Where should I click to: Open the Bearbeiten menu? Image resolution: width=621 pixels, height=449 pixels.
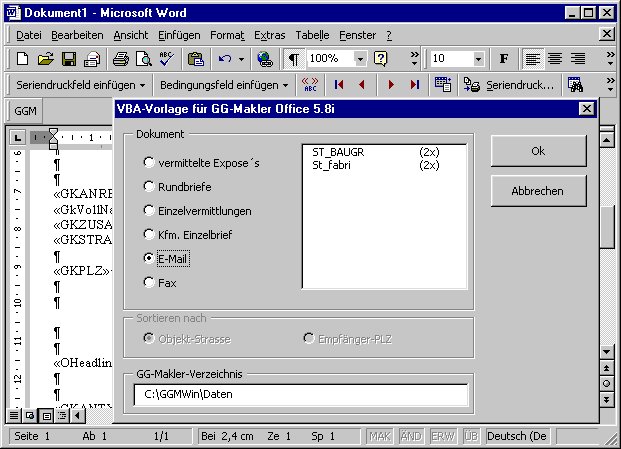click(x=77, y=35)
